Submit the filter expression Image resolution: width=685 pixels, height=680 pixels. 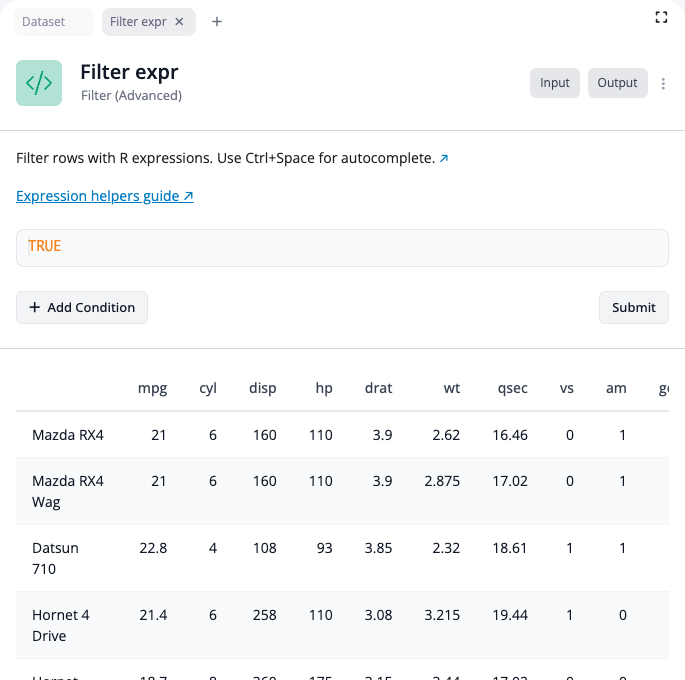pyautogui.click(x=633, y=307)
